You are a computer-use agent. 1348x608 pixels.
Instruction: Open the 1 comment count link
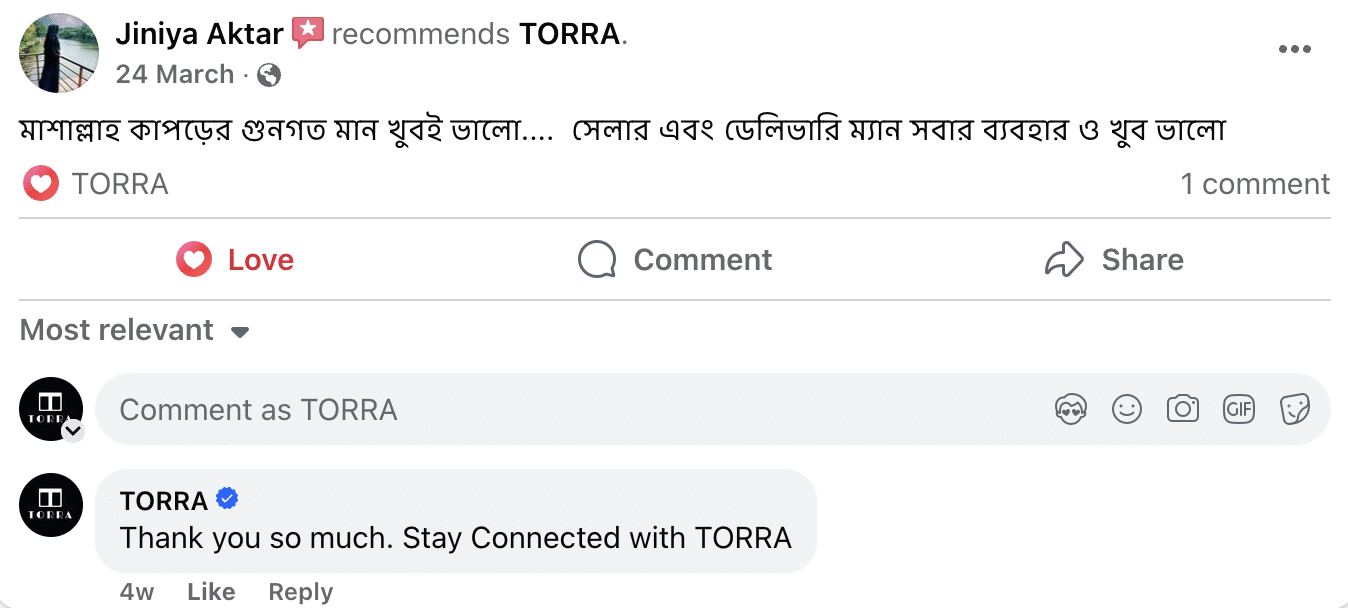click(1255, 184)
